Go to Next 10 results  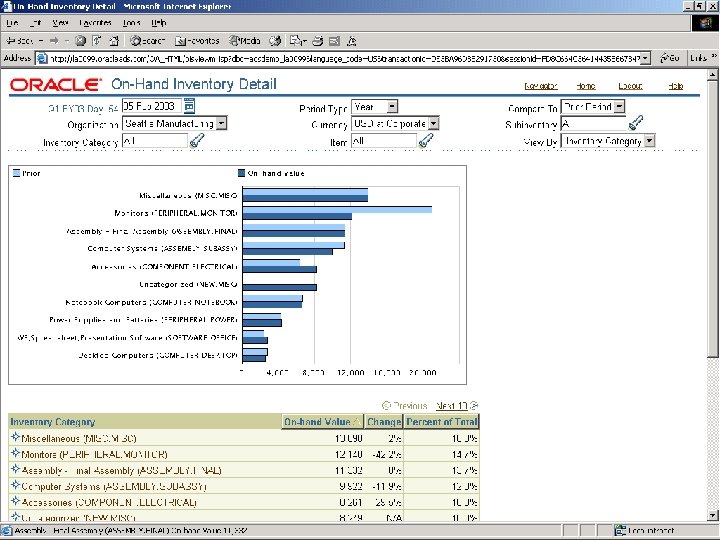pos(452,406)
